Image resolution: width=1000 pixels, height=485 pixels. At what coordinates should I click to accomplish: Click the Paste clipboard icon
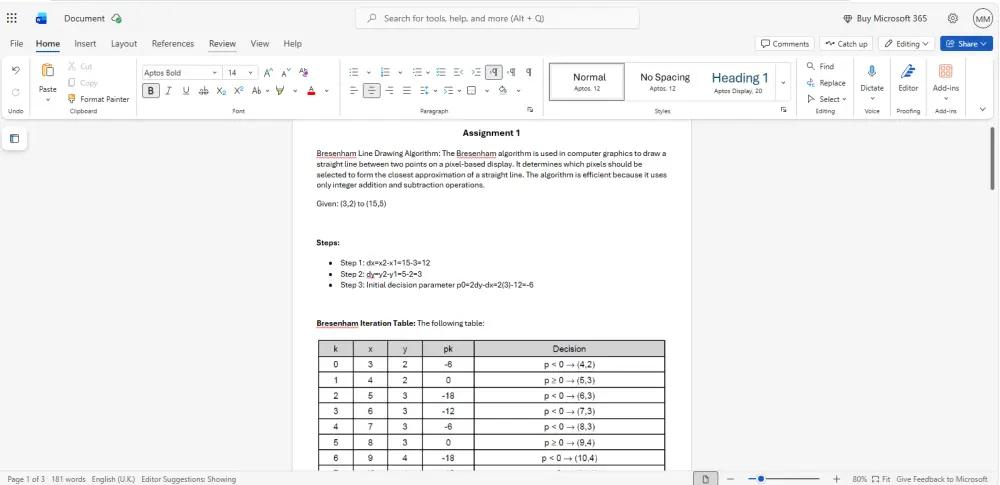click(x=48, y=70)
